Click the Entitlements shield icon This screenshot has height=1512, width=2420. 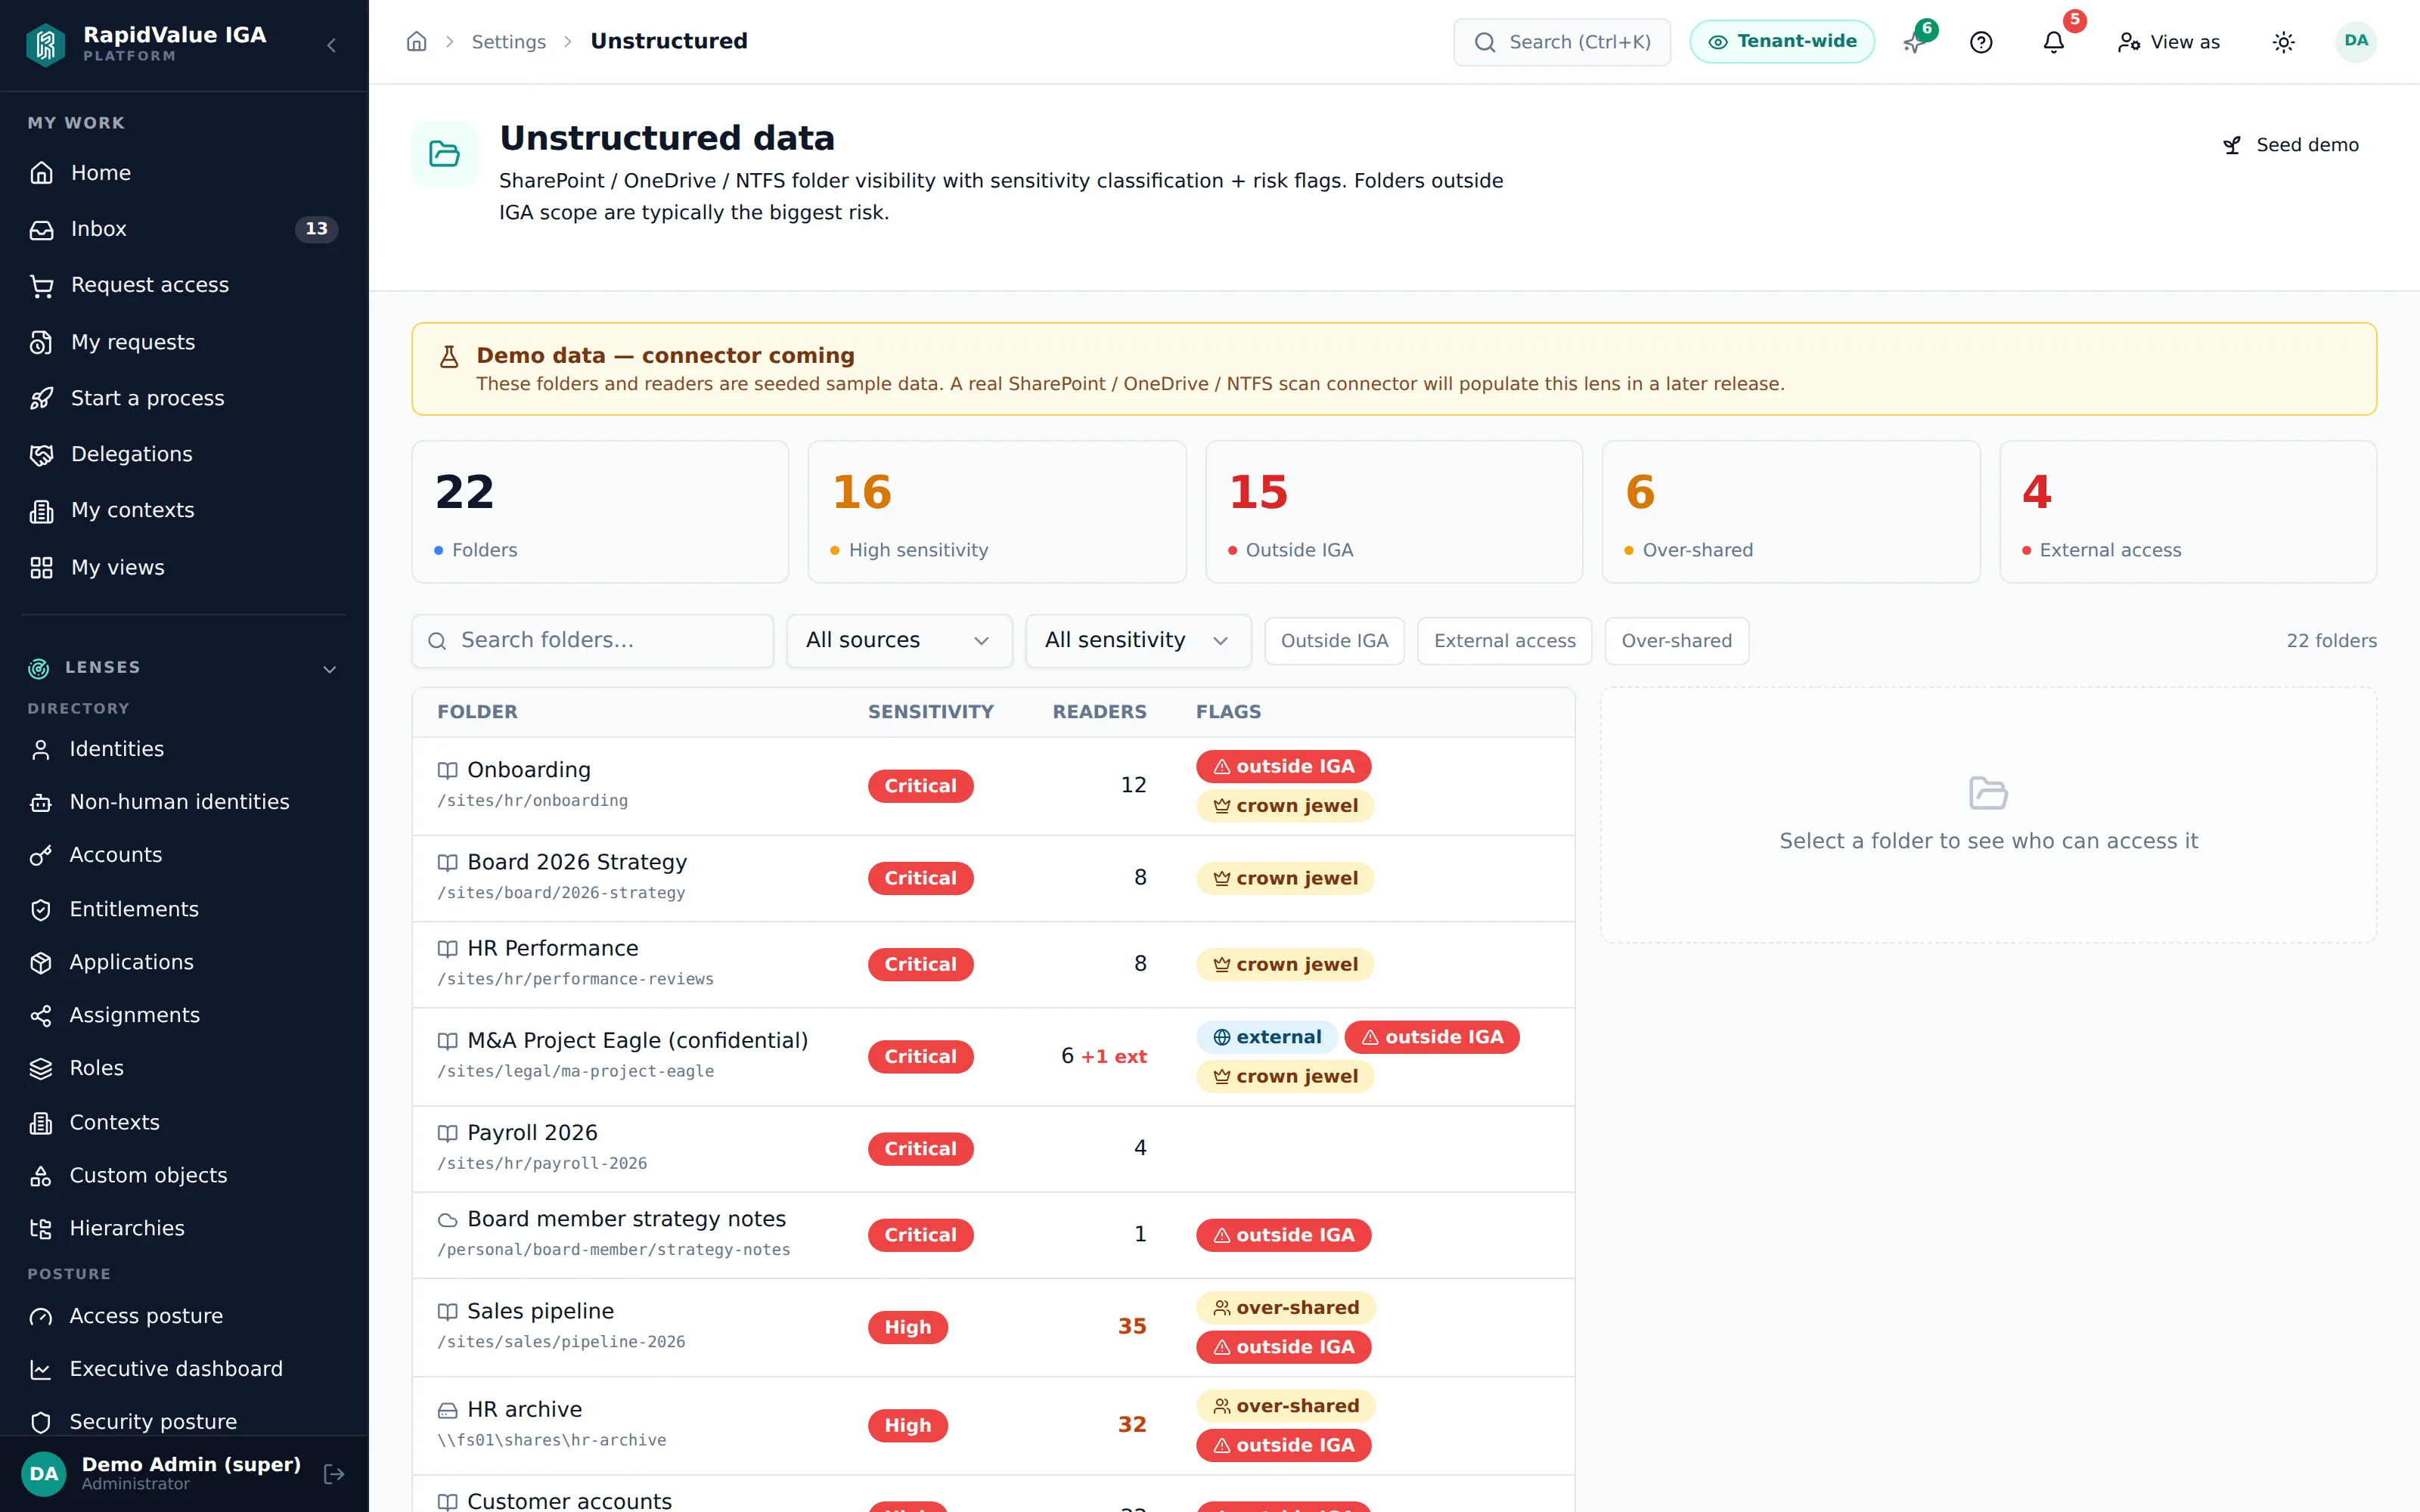point(40,909)
